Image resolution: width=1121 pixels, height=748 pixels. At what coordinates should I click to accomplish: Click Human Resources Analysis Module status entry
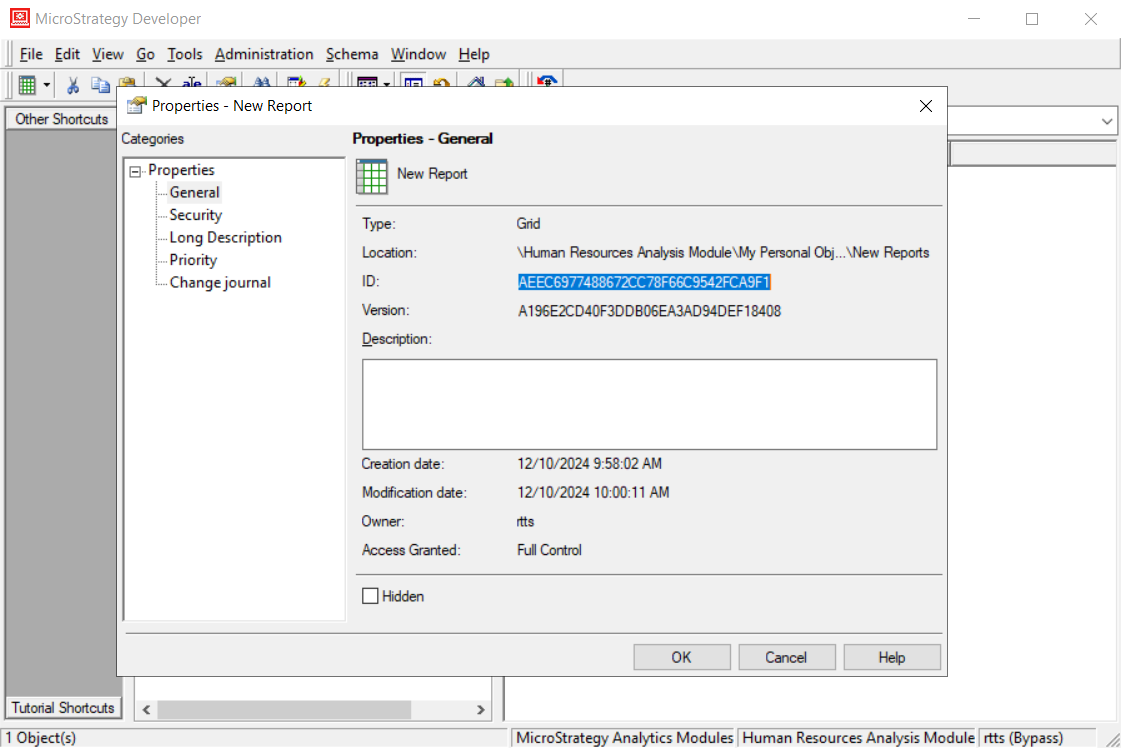858,737
